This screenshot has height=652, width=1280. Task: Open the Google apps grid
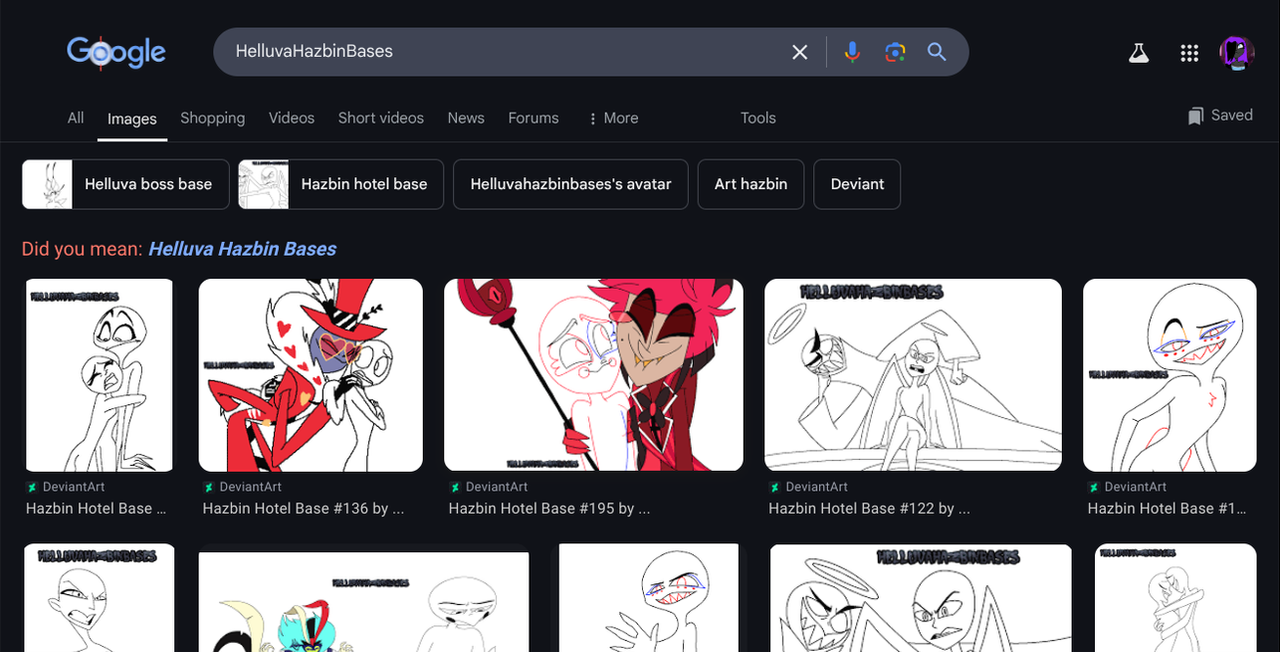[1189, 53]
